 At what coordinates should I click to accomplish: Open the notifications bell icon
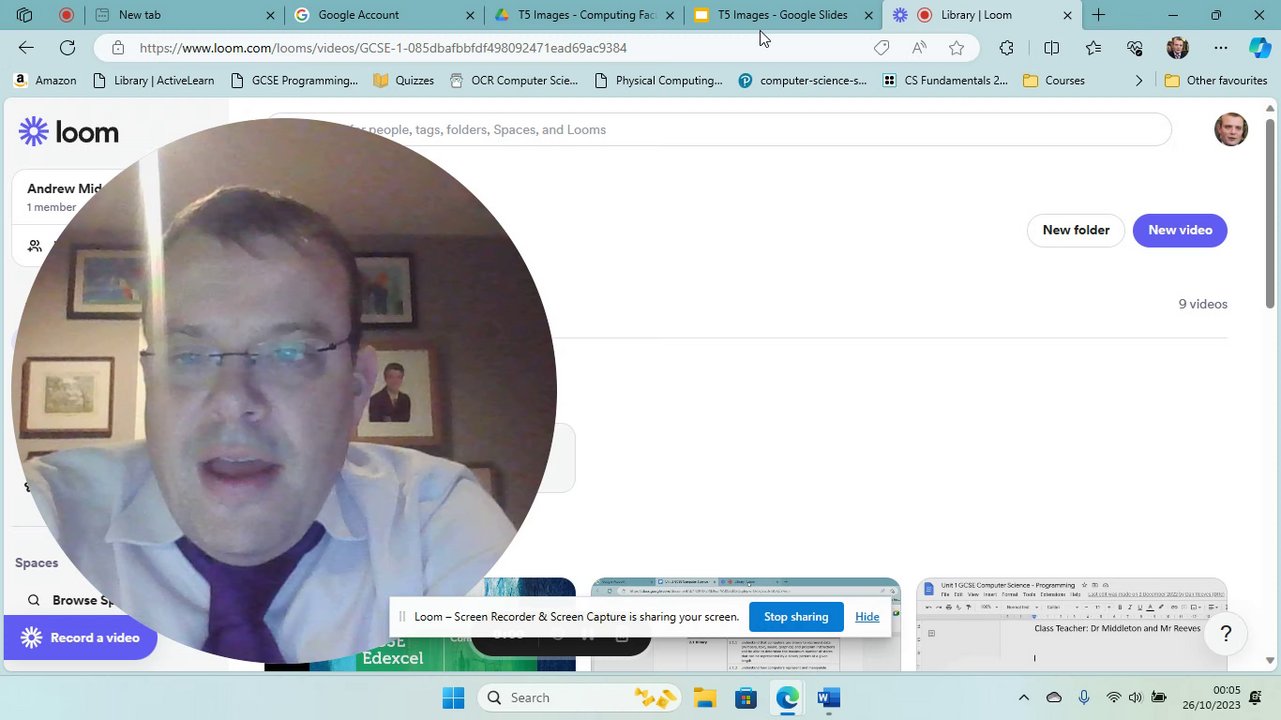tap(1255, 697)
